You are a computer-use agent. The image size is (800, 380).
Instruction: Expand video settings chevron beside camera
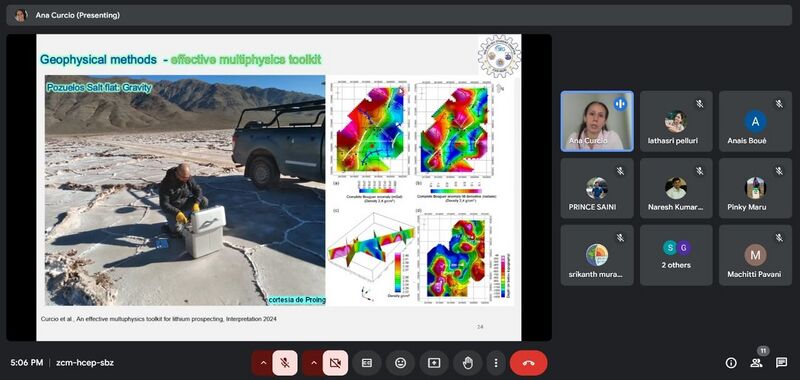click(314, 363)
